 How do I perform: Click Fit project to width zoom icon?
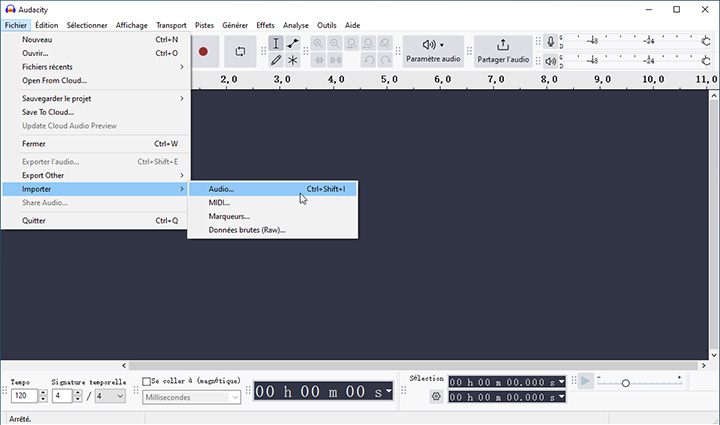click(368, 44)
